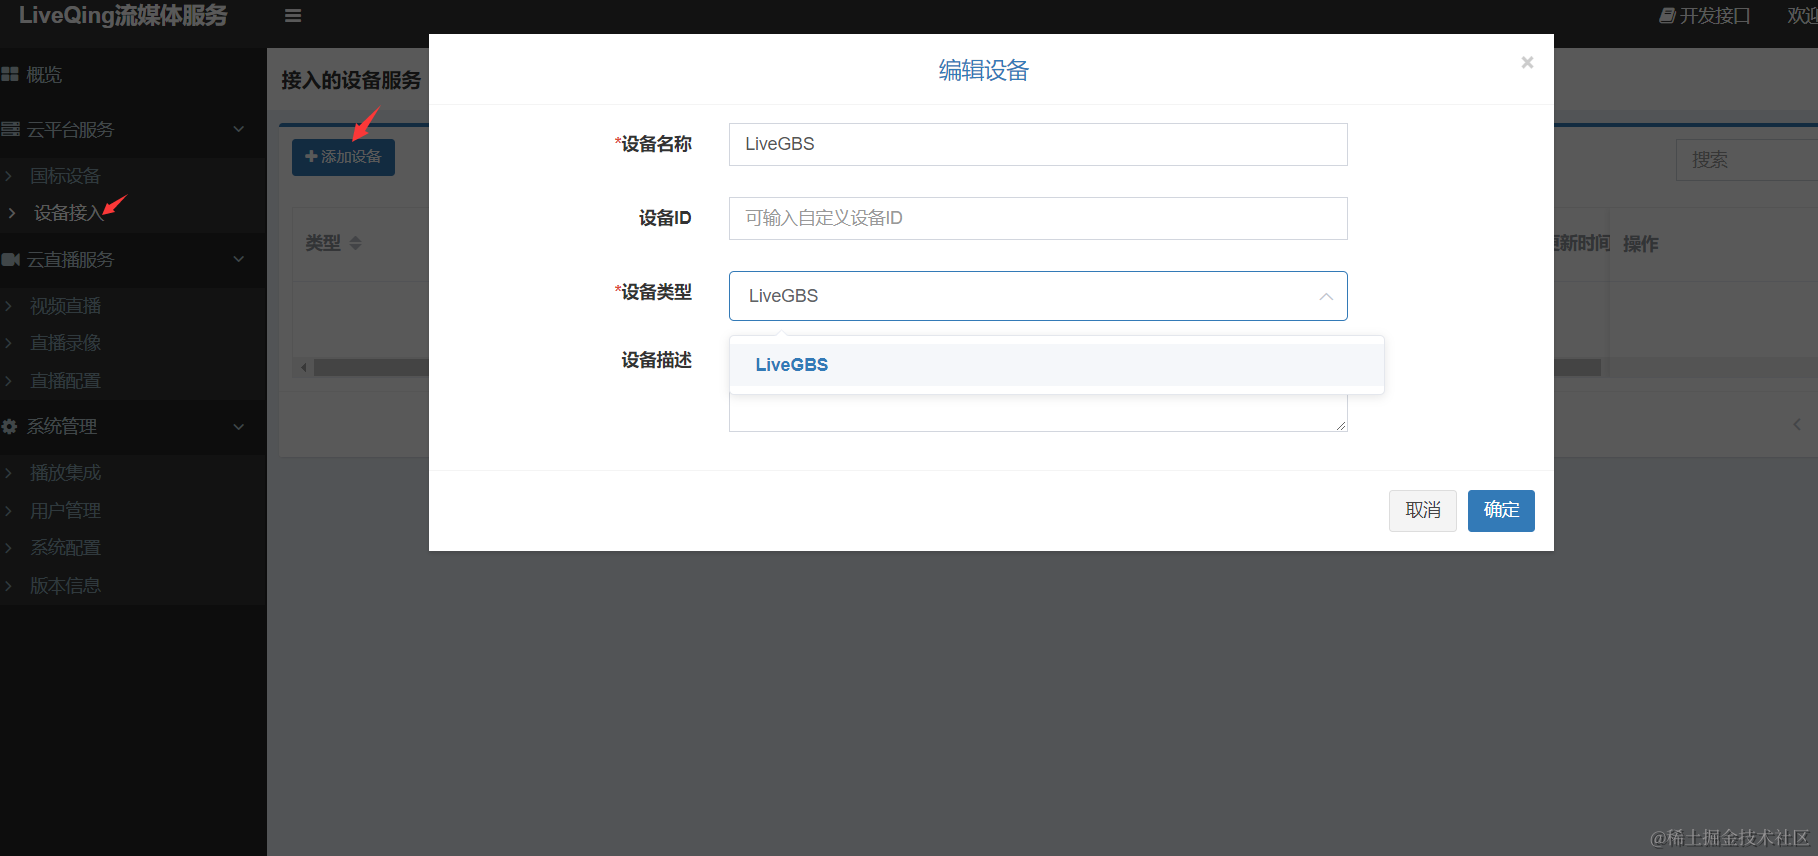The image size is (1818, 856).
Task: Collapse the 云平台服务 sidebar section
Action: (x=133, y=129)
